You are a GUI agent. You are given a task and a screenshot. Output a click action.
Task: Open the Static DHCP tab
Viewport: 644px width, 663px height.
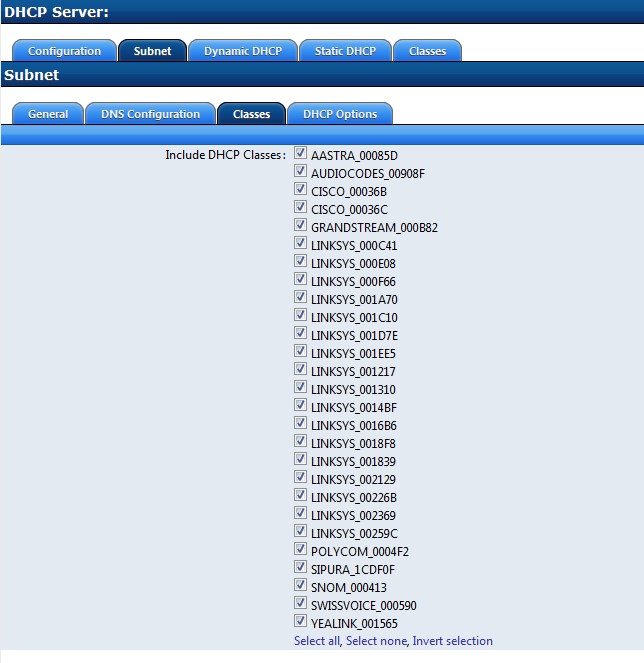tap(345, 51)
